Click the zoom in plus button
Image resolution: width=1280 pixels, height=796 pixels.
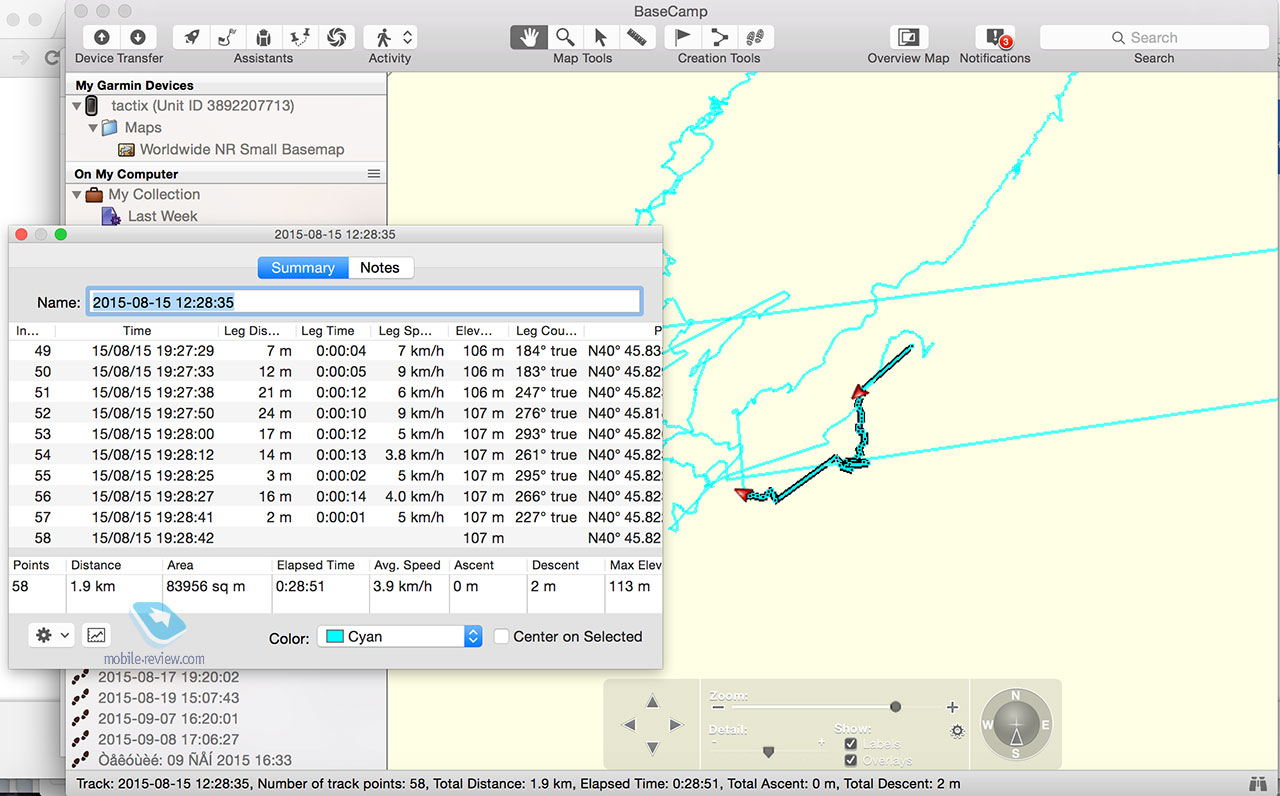click(952, 707)
